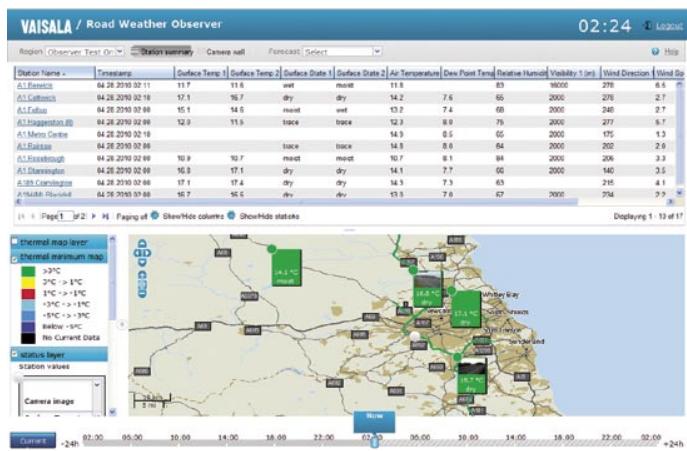Click the Show/Hide stations icon
687x451 pixels.
(231, 216)
